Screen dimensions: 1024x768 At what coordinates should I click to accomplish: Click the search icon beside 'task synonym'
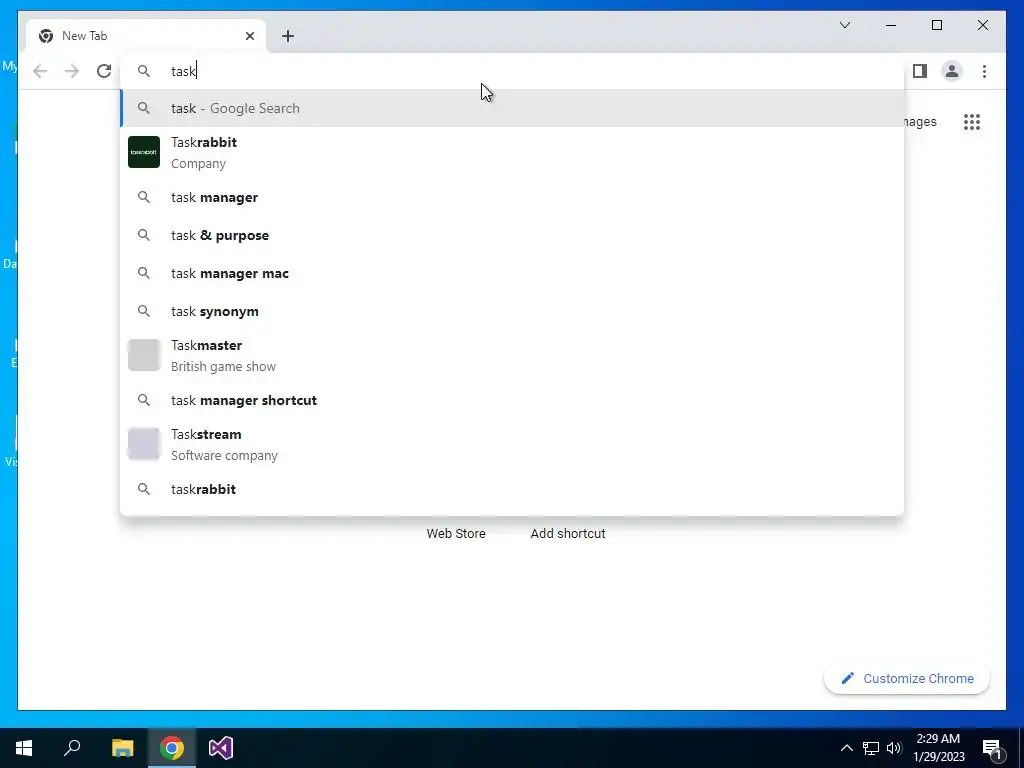click(144, 311)
